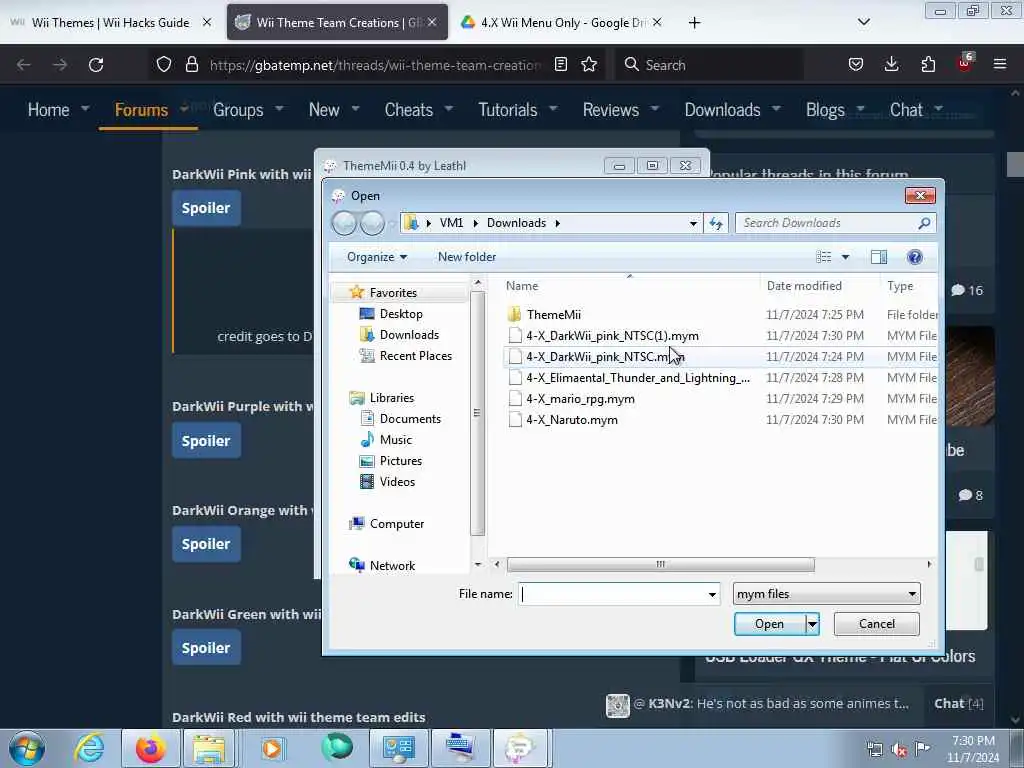Viewport: 1024px width, 768px height.
Task: Expand the Downloads nav menu arrow on GBAtemp
Action: click(x=776, y=108)
